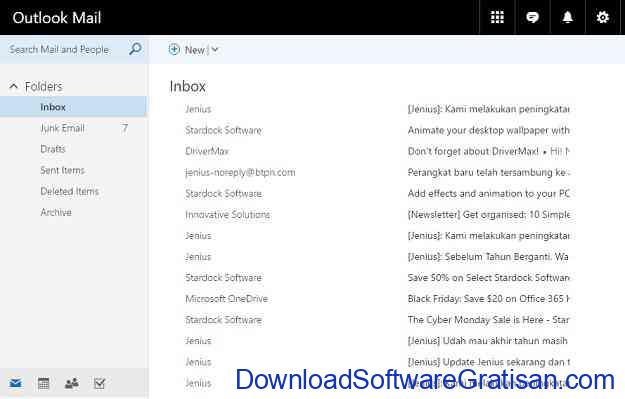Click the Outlook Mail title
625x399 pixels.
pyautogui.click(x=57, y=18)
